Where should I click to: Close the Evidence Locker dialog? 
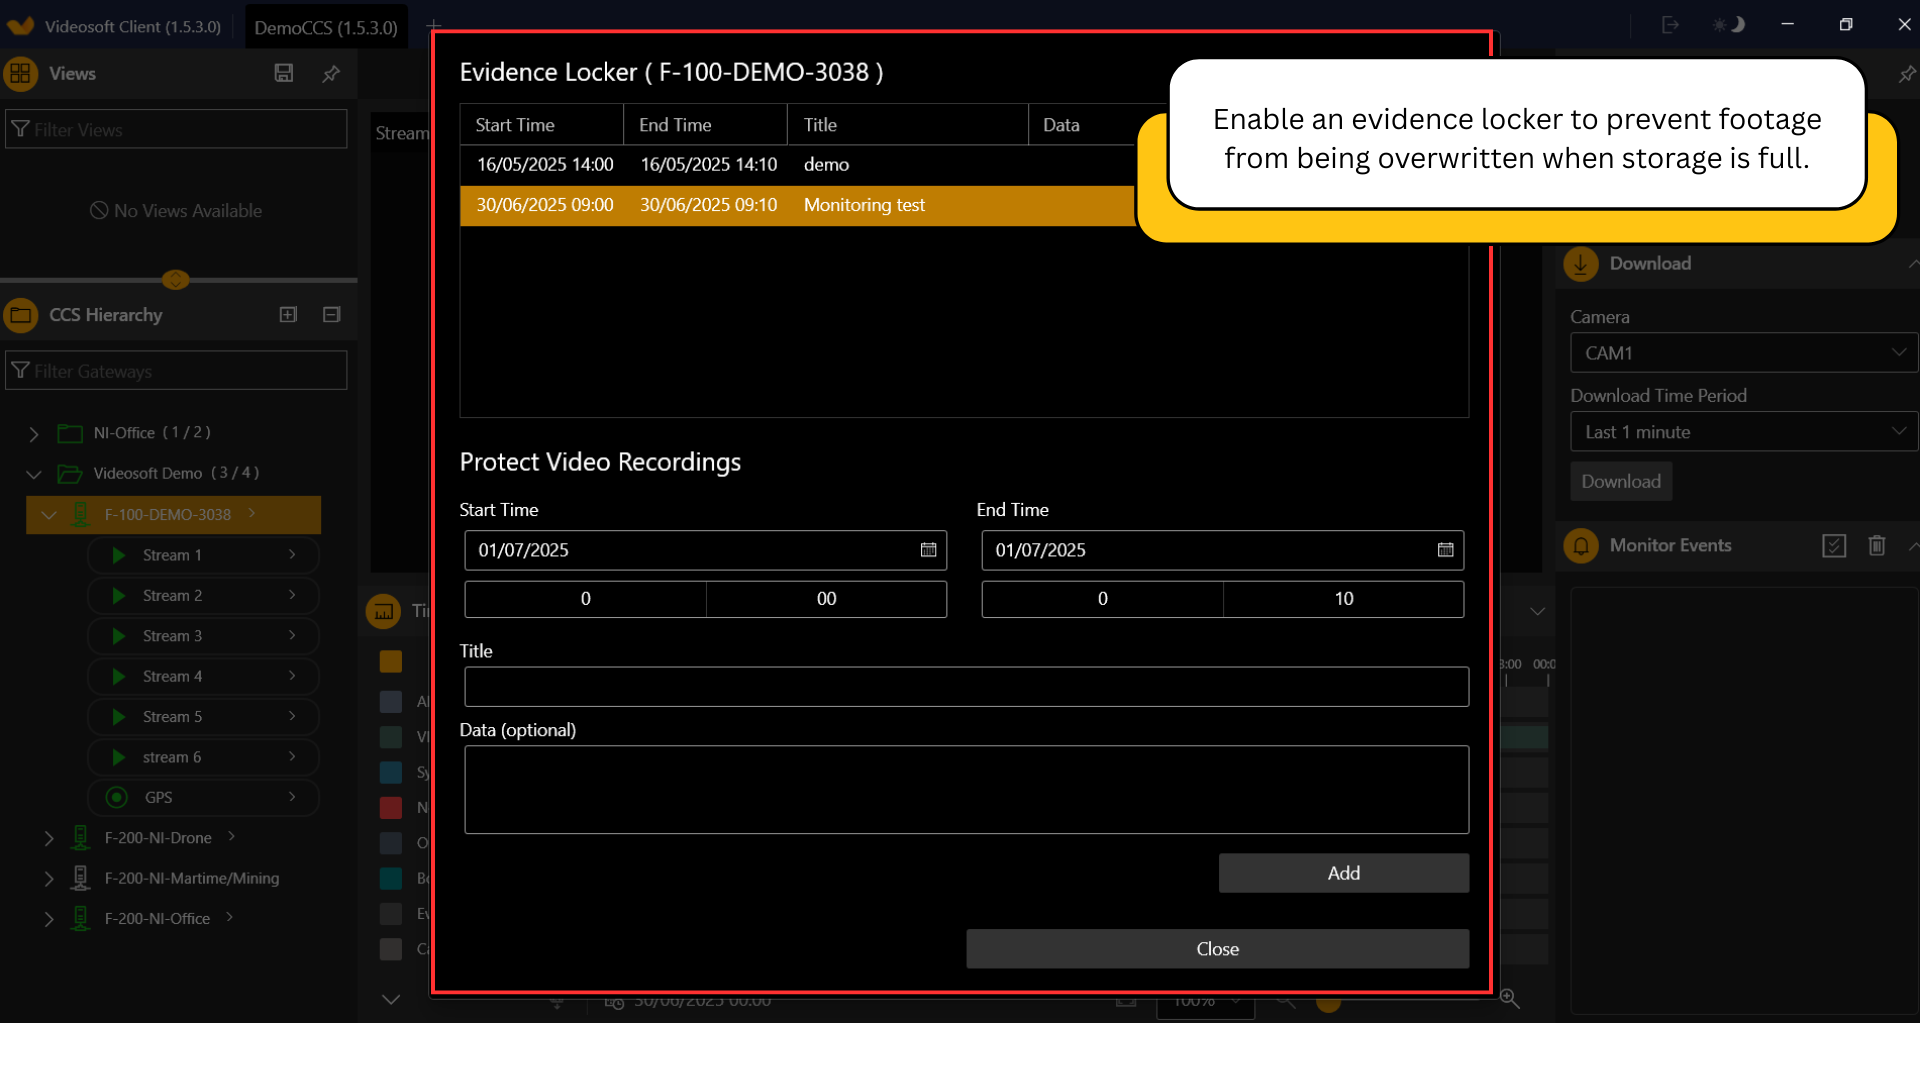(x=1217, y=949)
